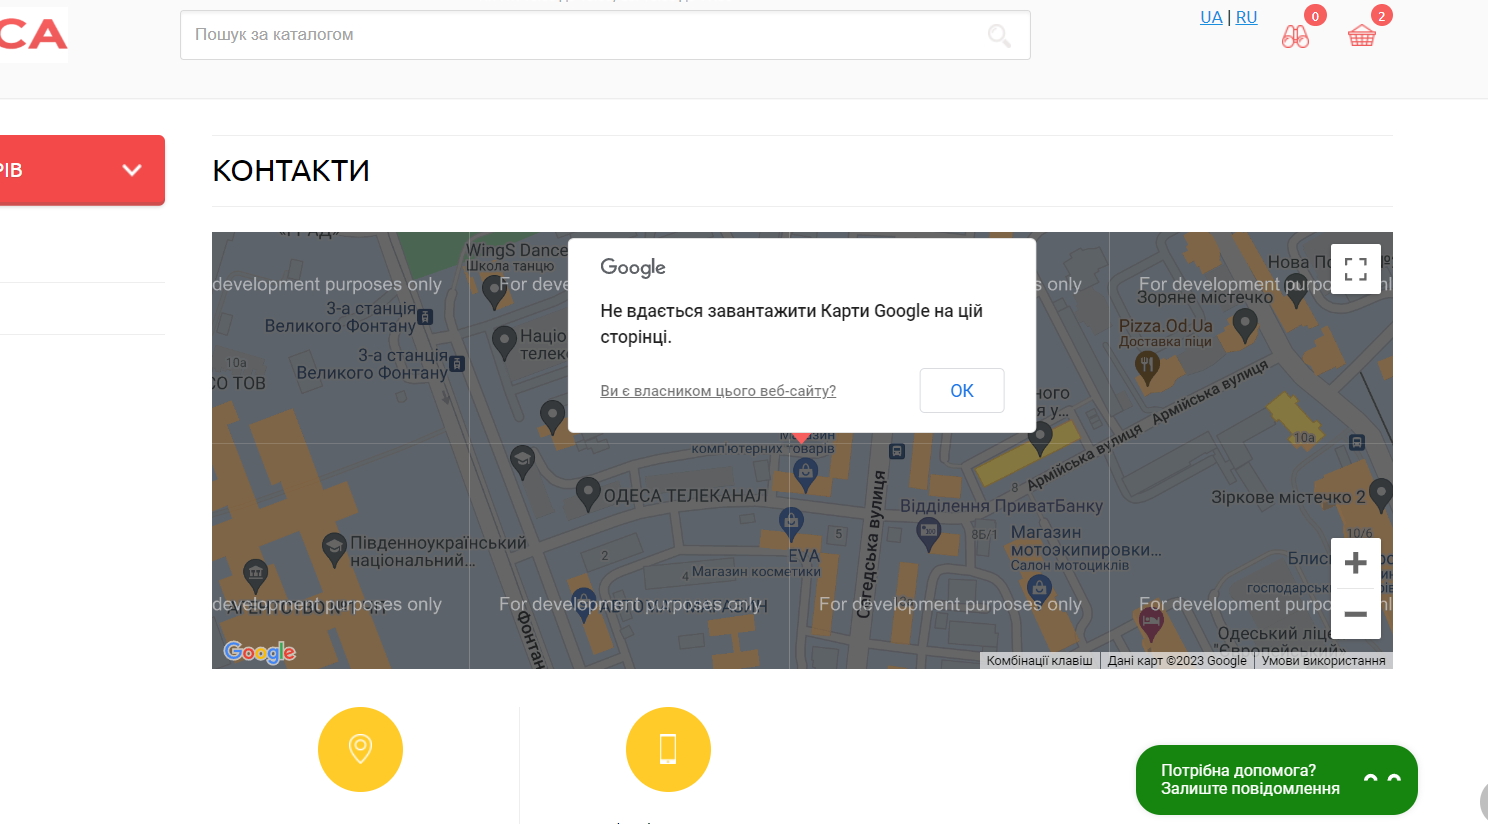
Task: Click the pink hotel marker on map
Action: click(1151, 624)
